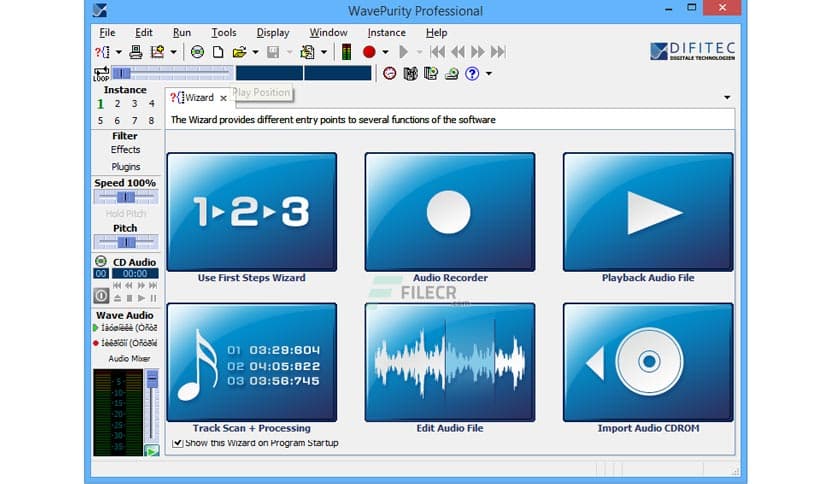The height and width of the screenshot is (484, 836).
Task: Open the Playback Audio File tile
Action: click(648, 212)
